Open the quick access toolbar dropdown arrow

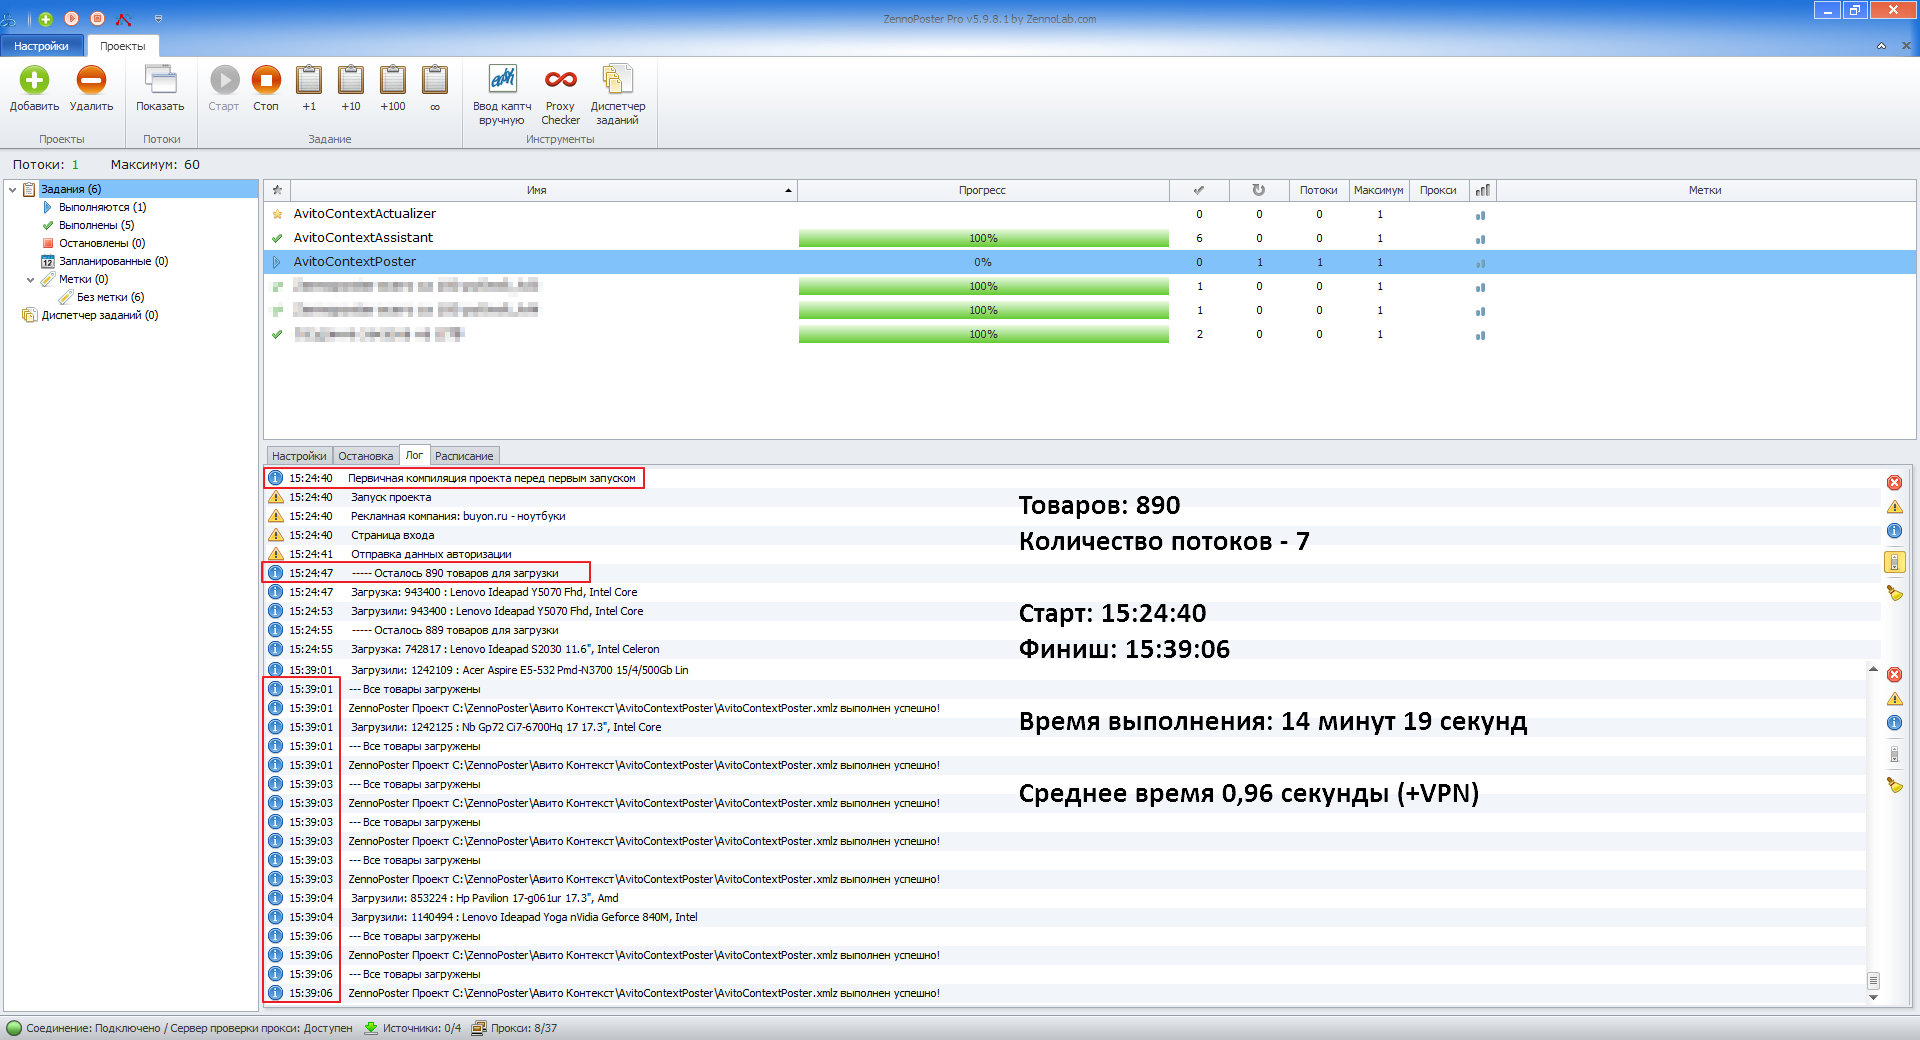[x=158, y=19]
